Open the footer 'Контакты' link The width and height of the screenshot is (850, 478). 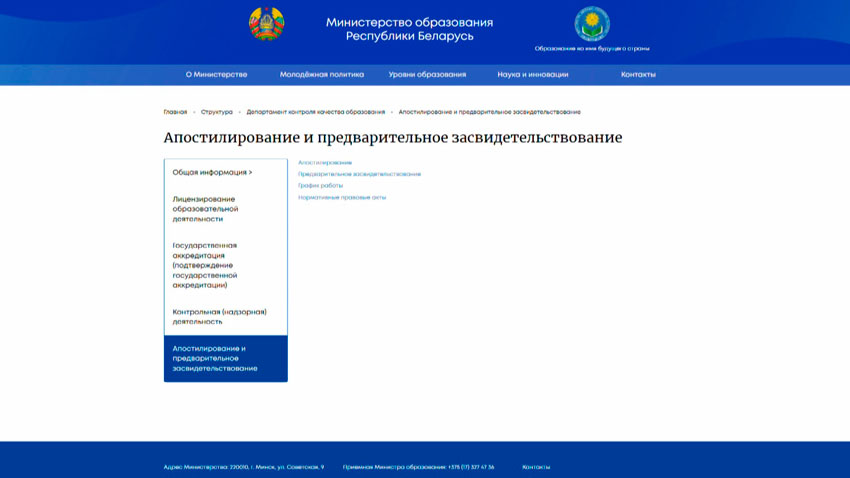pyautogui.click(x=536, y=467)
